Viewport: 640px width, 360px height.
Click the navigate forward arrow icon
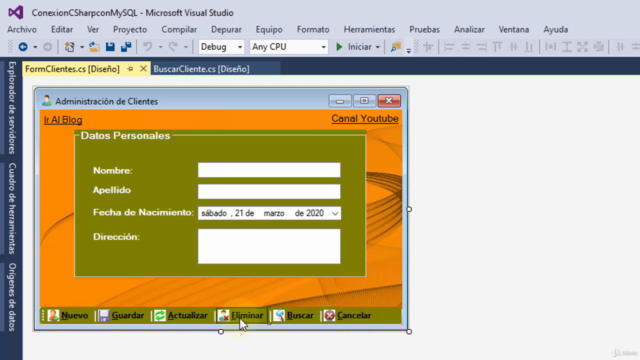(x=47, y=47)
